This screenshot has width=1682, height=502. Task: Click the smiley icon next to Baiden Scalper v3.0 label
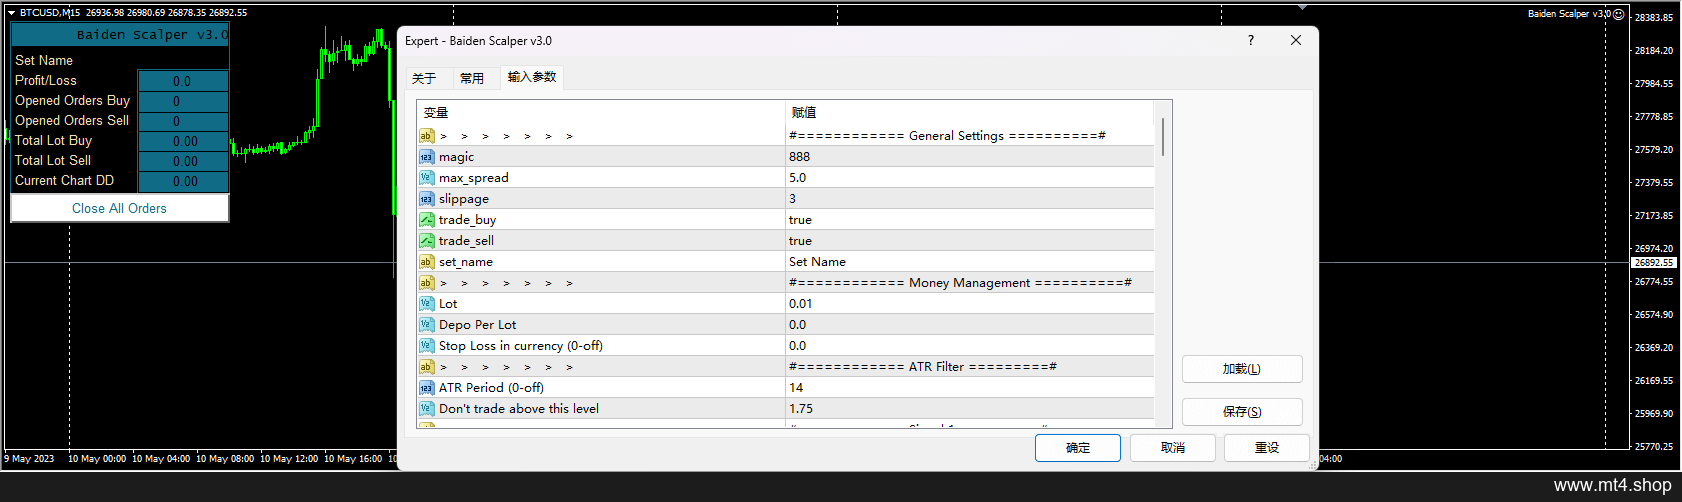pyautogui.click(x=1618, y=14)
